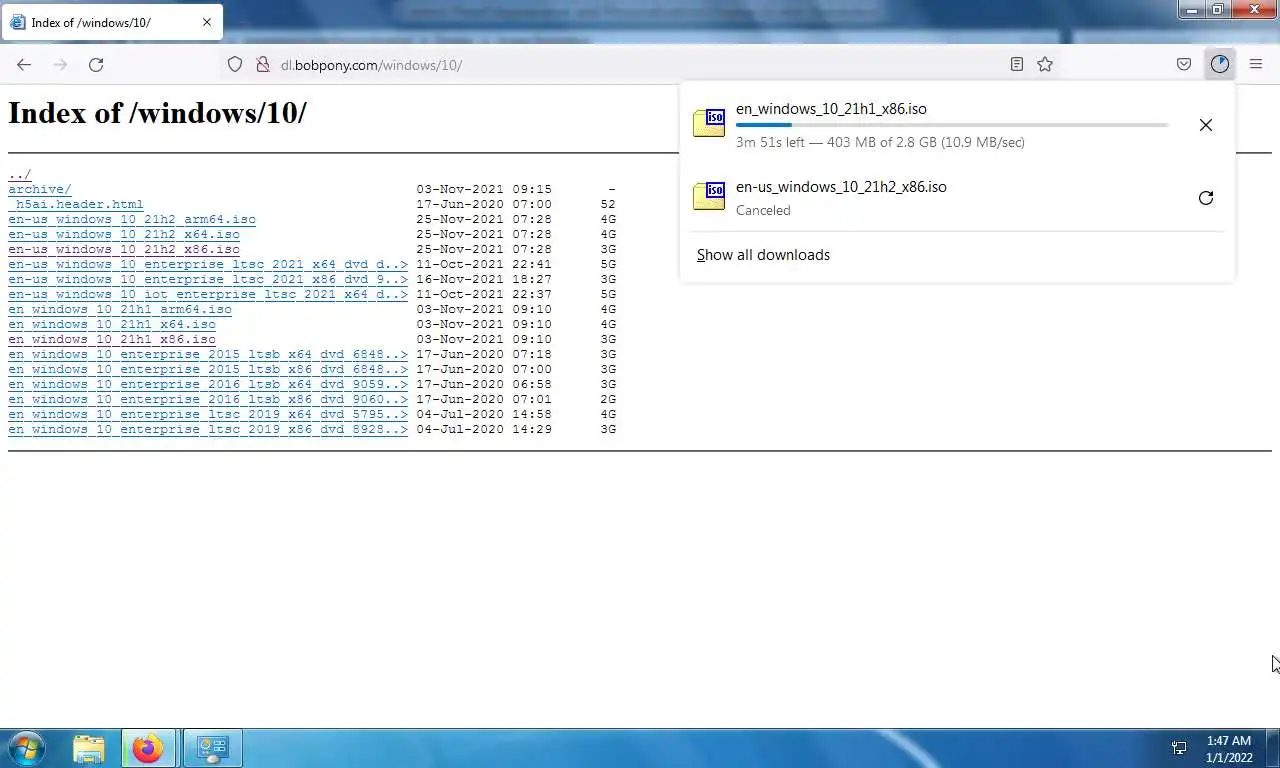The width and height of the screenshot is (1280, 768).
Task: Click the ISO file icon for the canceled download
Action: [709, 196]
